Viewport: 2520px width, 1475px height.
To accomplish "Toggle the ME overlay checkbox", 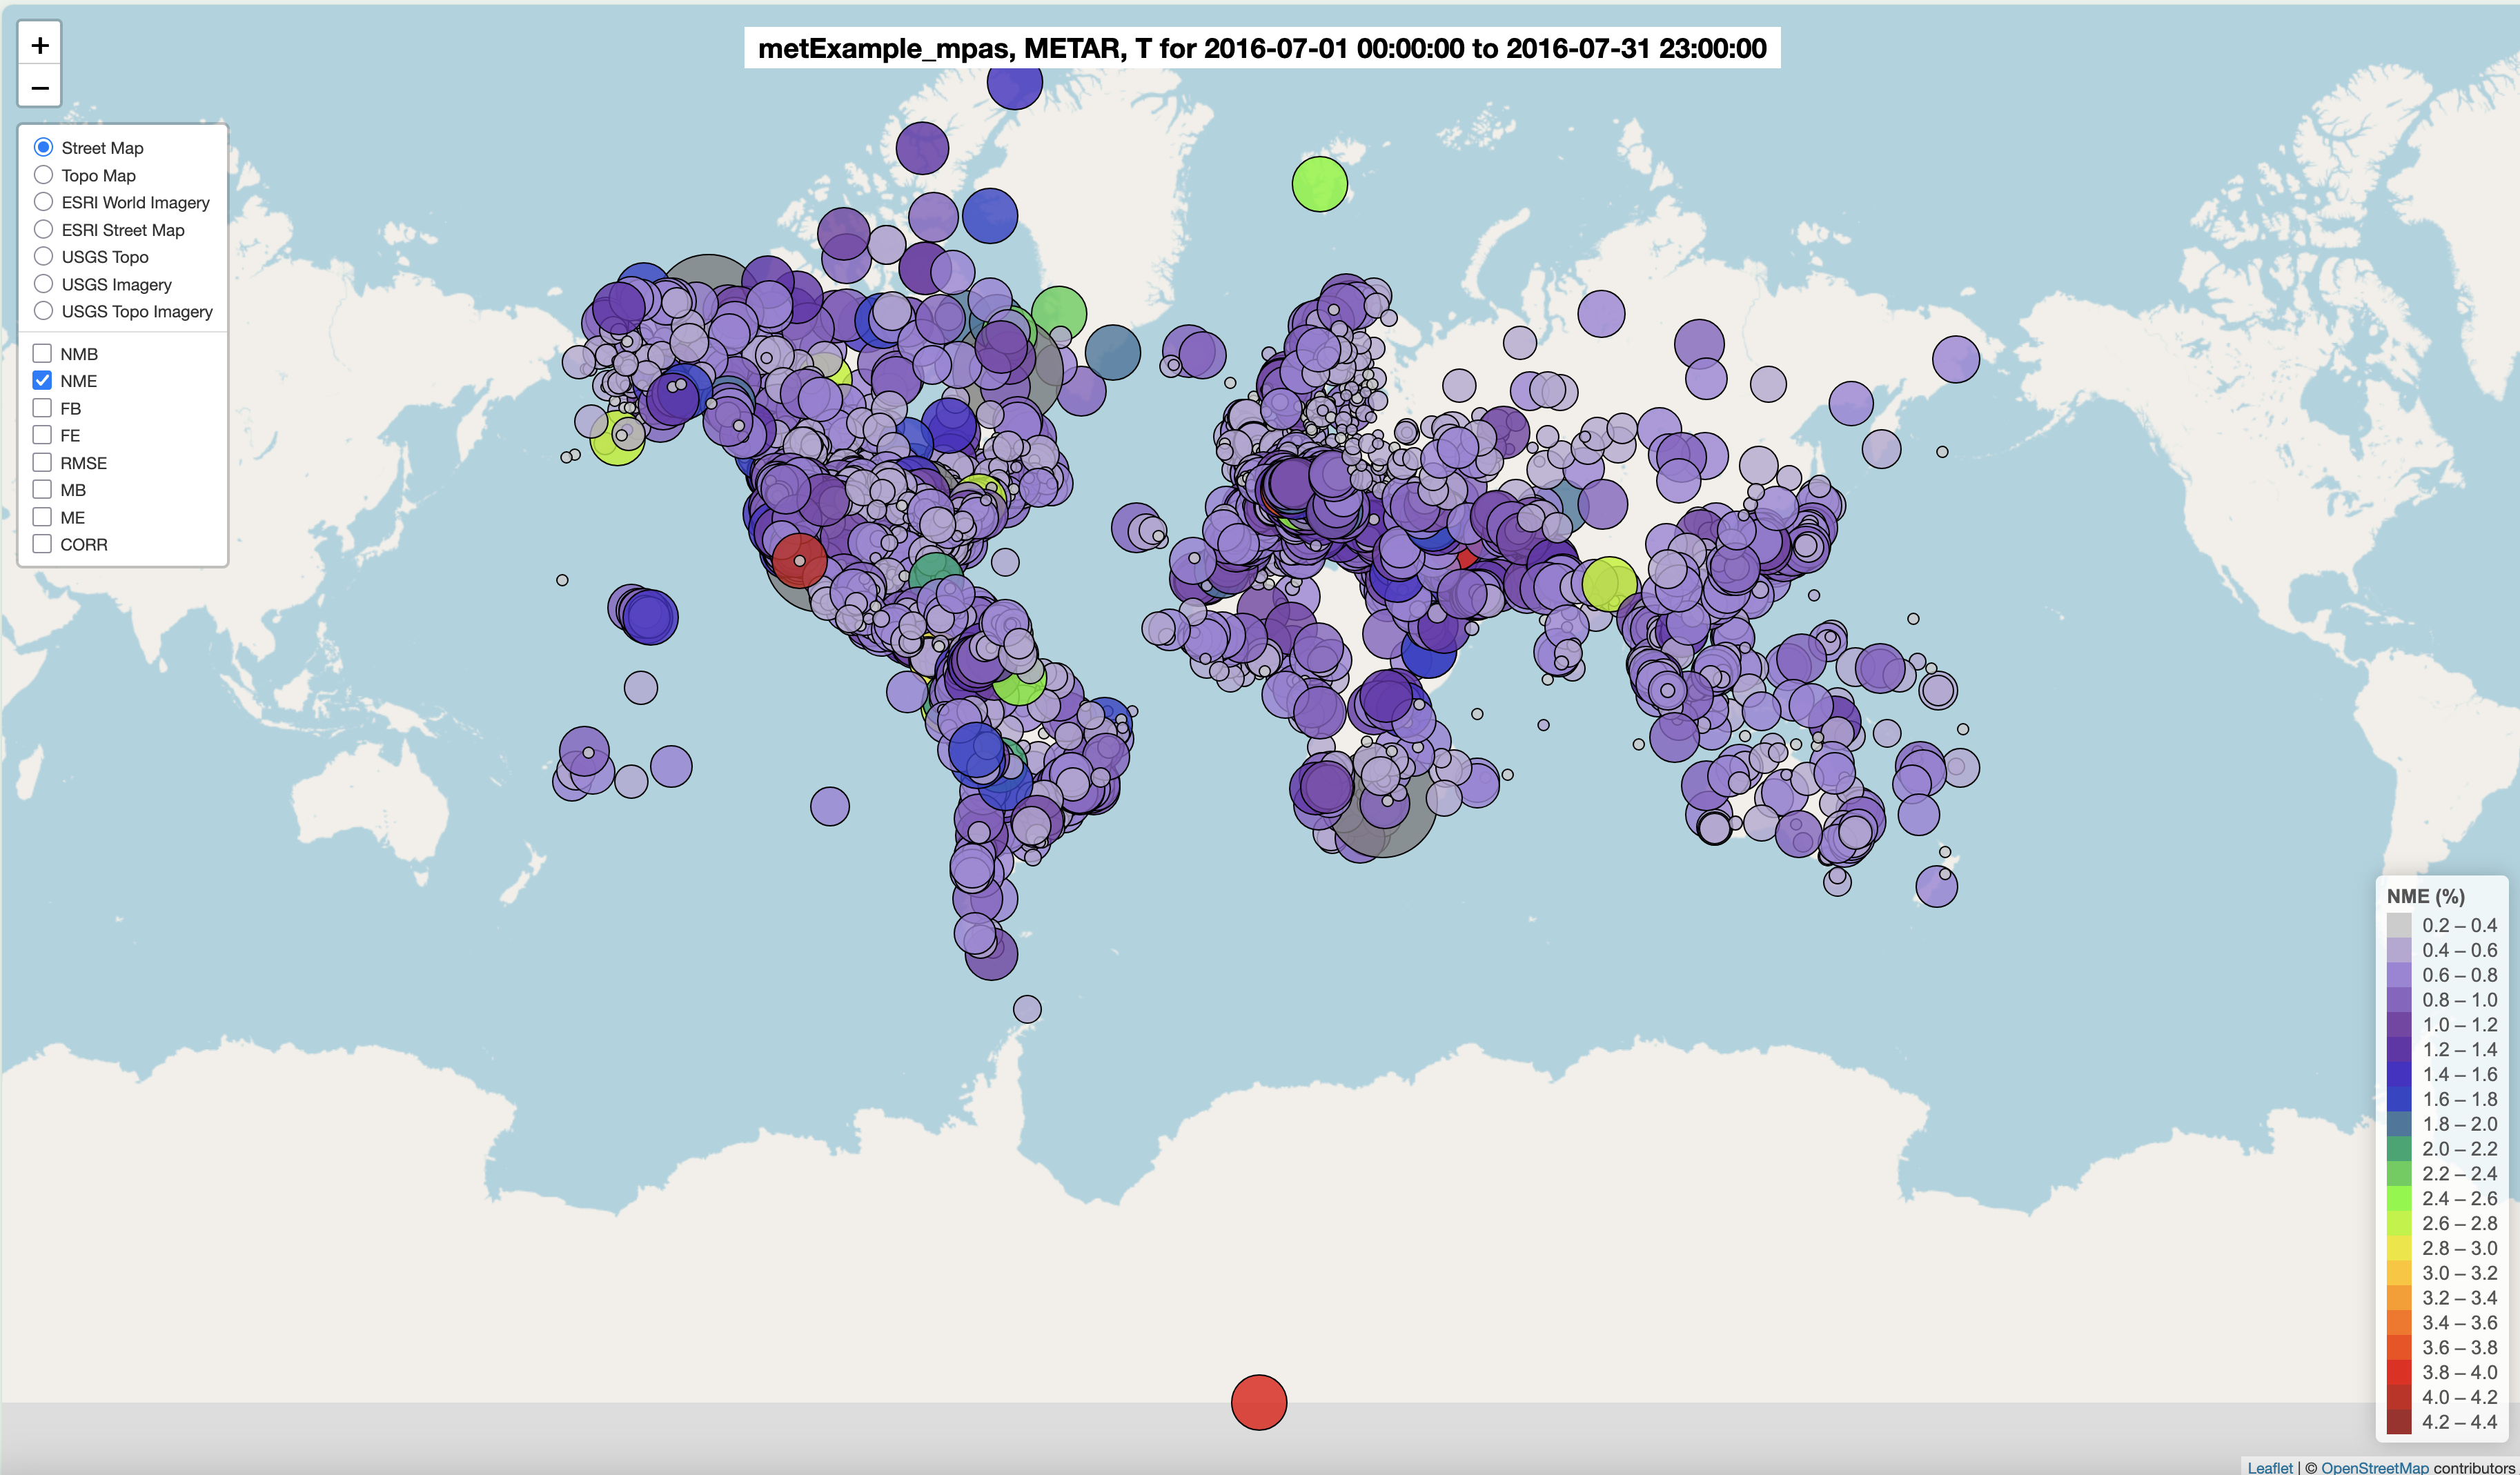I will click(x=42, y=517).
